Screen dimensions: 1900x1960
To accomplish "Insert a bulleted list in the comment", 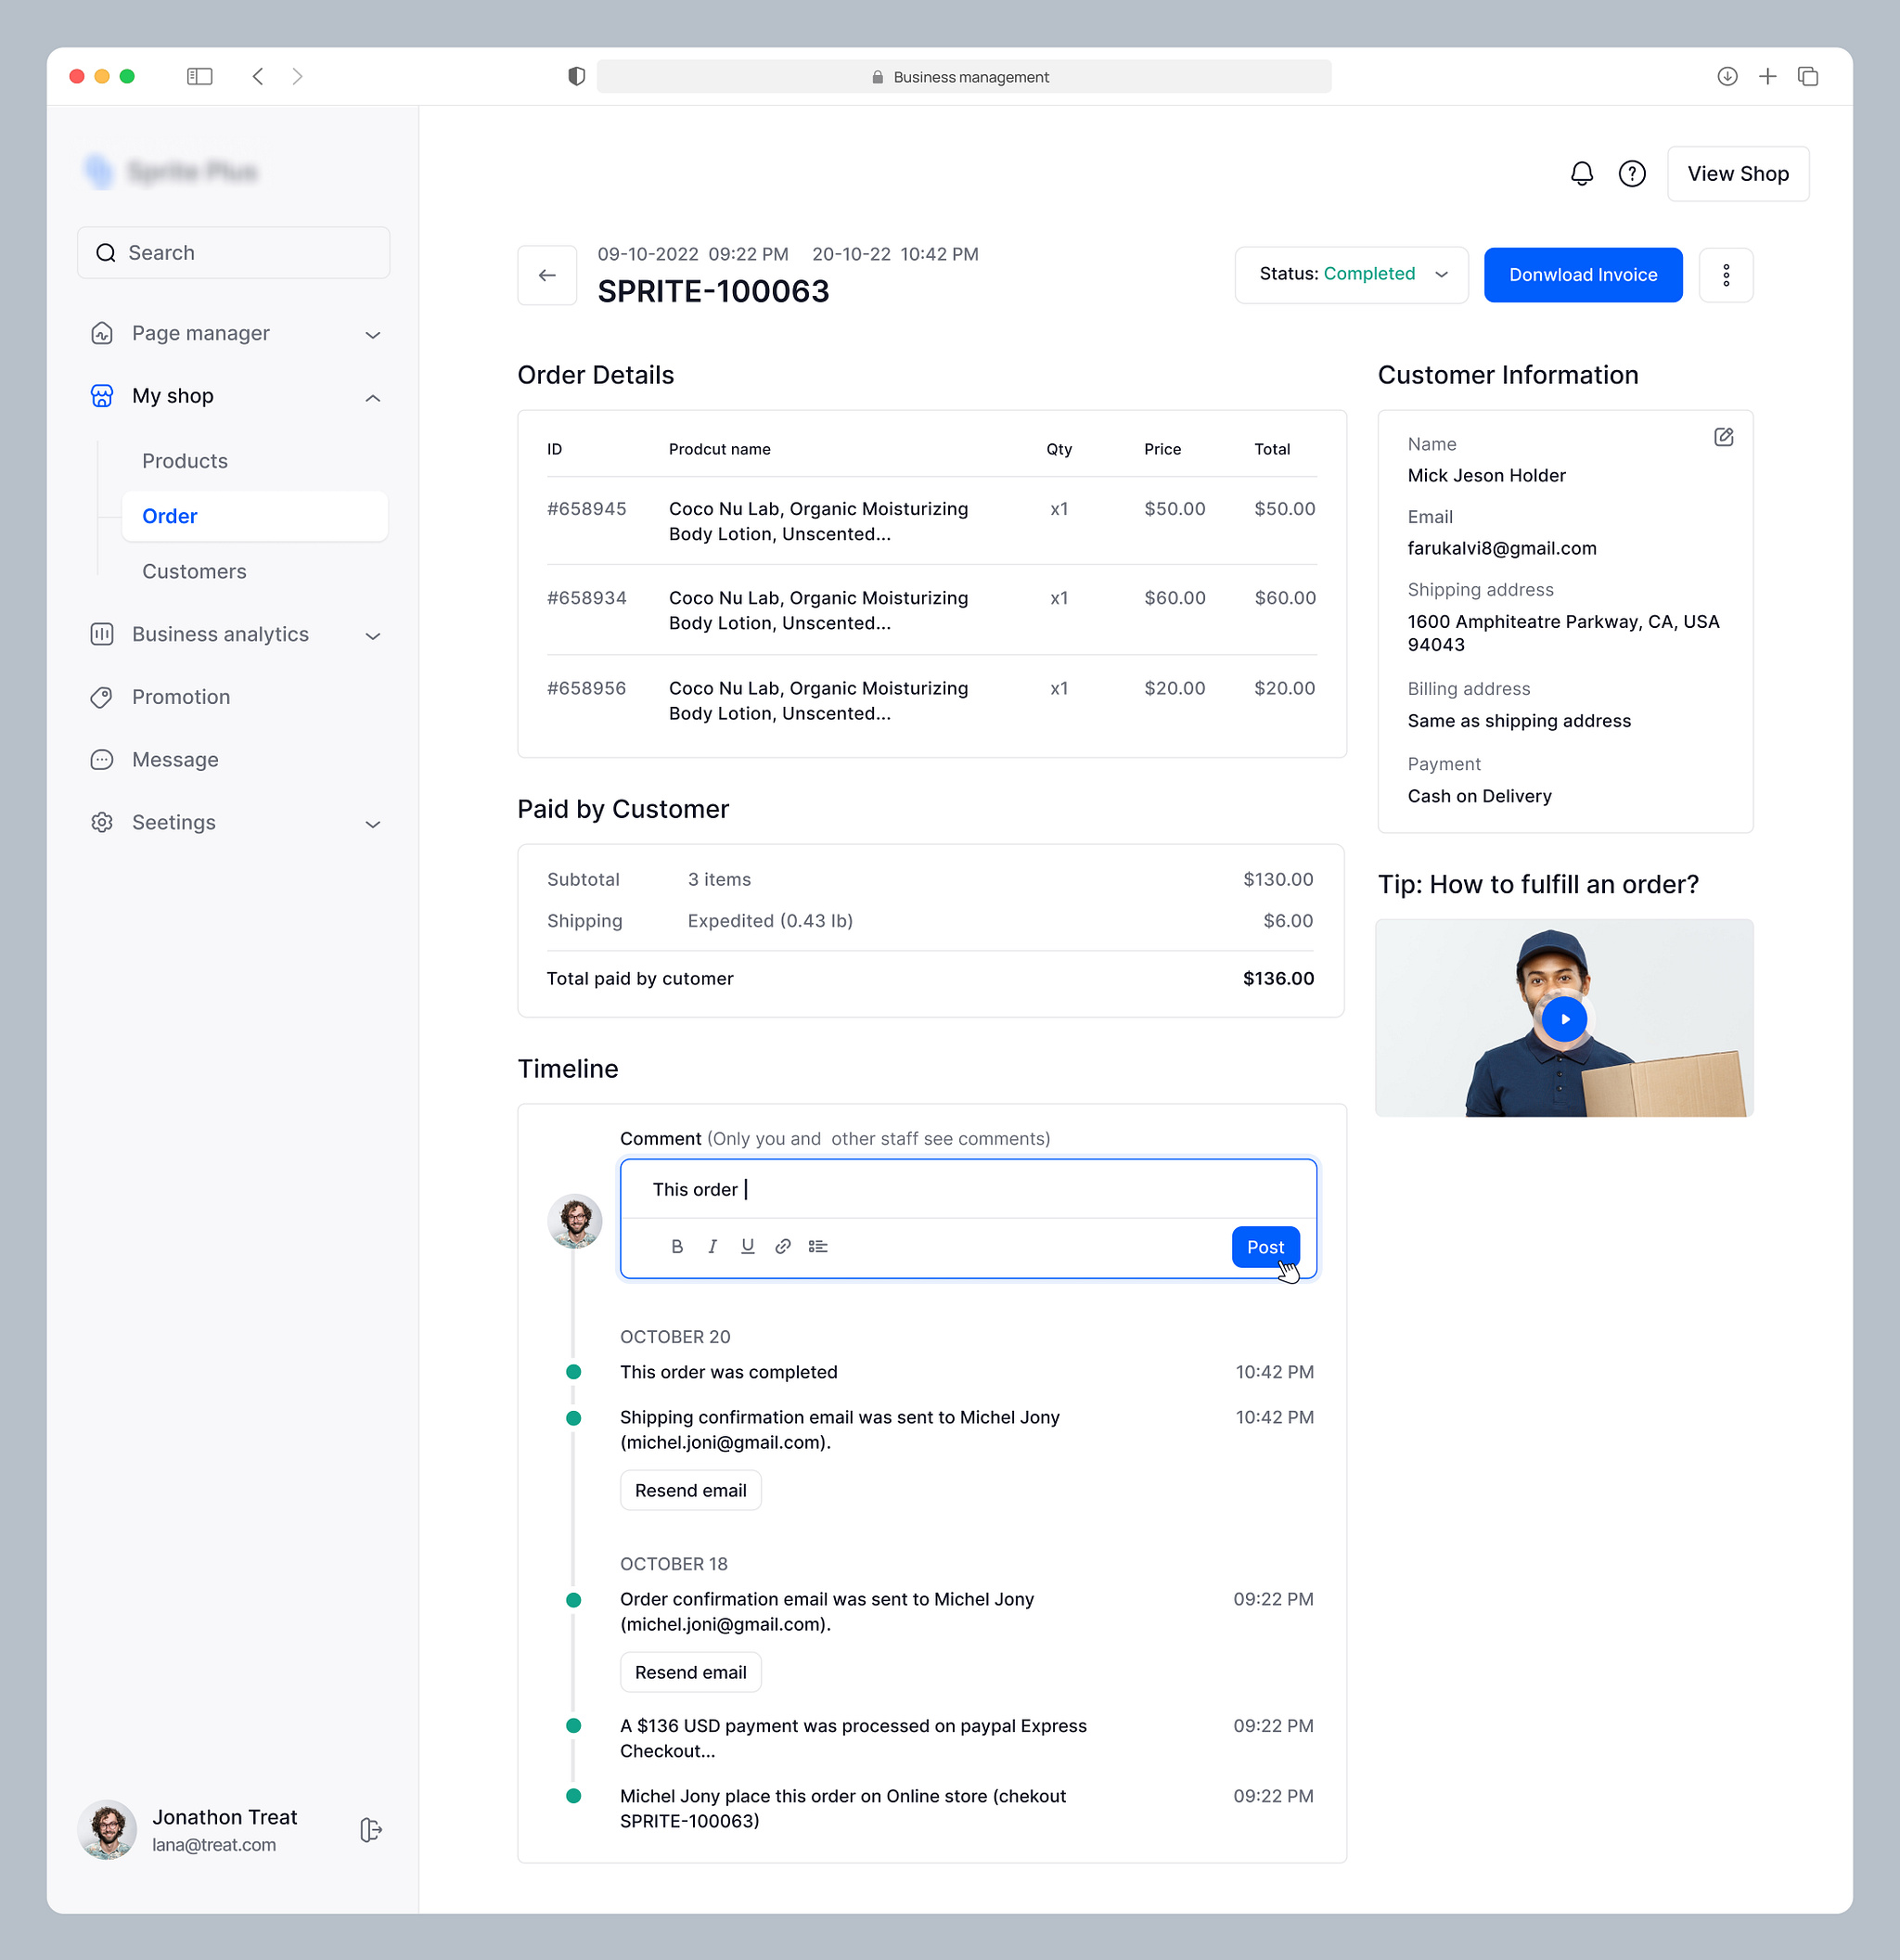I will [x=819, y=1246].
